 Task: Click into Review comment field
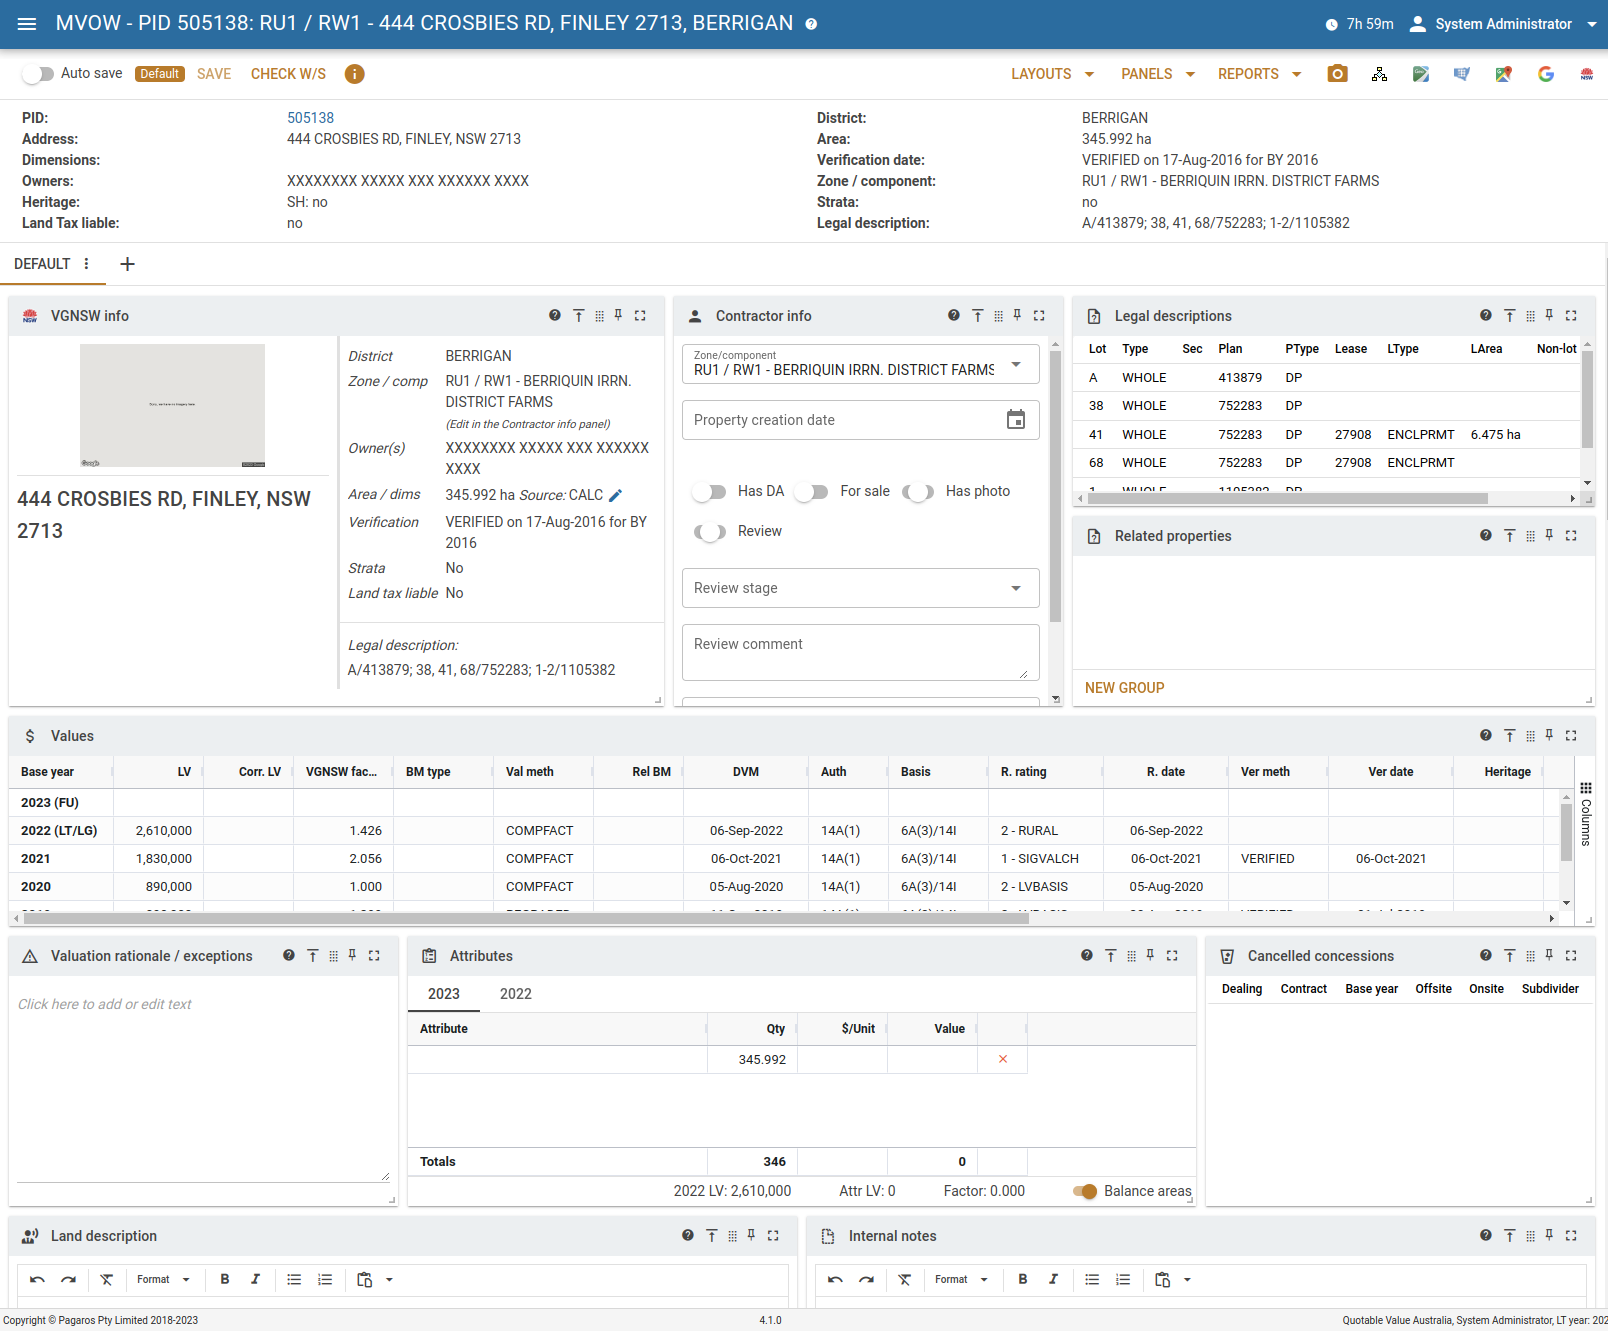[861, 652]
